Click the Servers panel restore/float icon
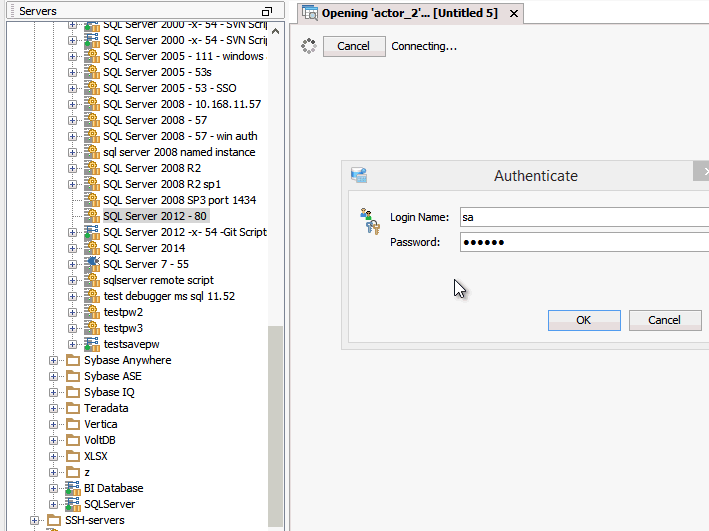The height and width of the screenshot is (531, 709). 267,11
